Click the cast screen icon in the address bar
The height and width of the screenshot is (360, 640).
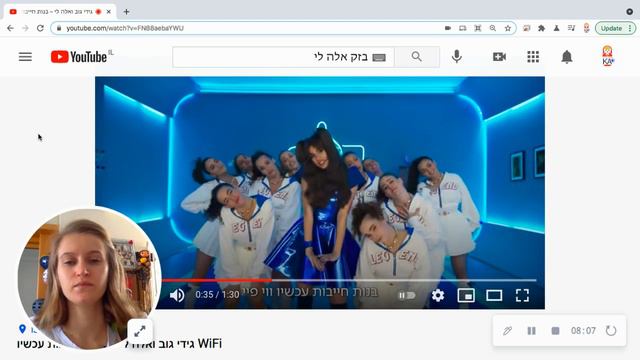coord(462,28)
